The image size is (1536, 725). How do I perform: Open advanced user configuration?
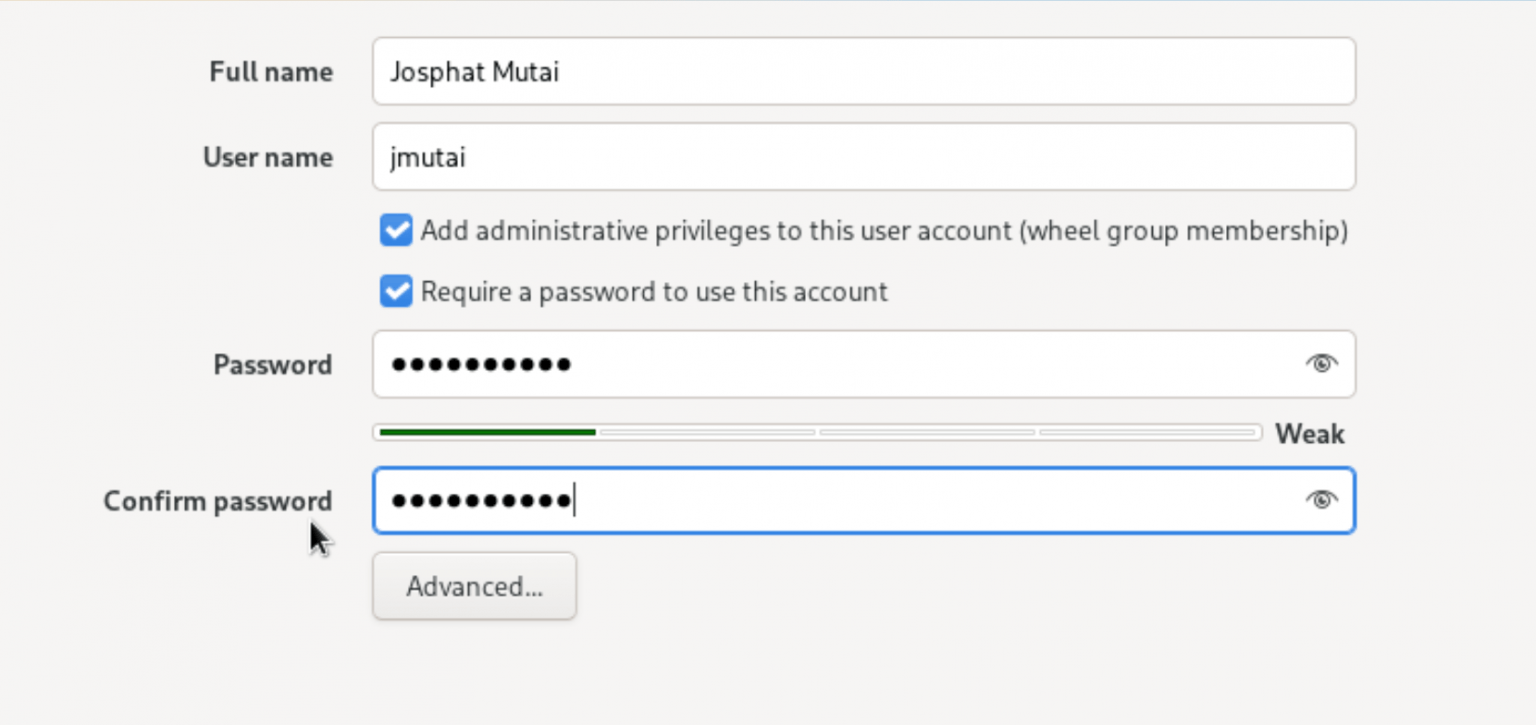click(474, 586)
